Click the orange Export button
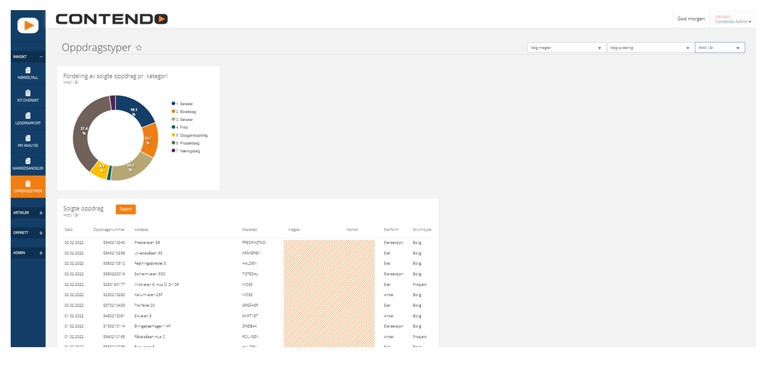This screenshot has height=365, width=772. point(126,209)
